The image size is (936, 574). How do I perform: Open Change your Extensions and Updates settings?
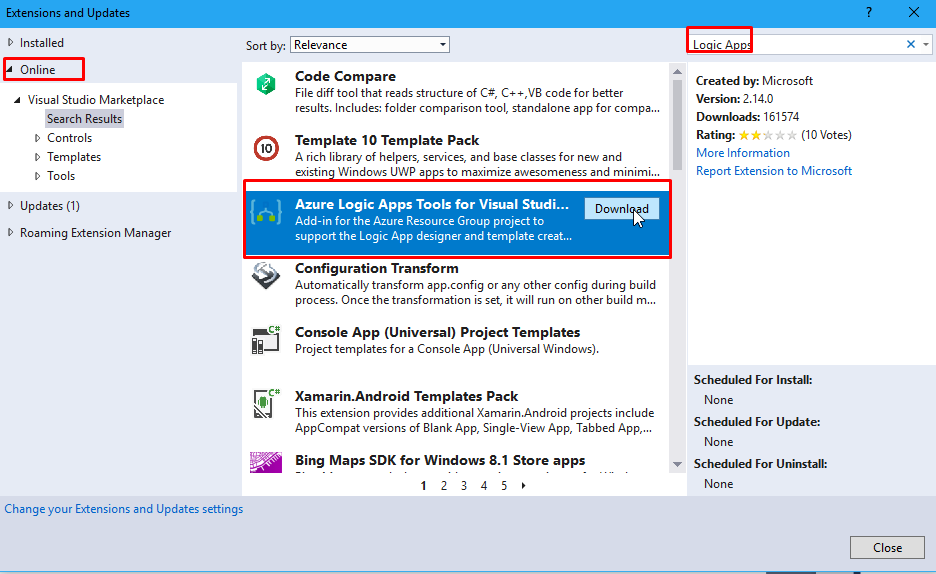124,509
